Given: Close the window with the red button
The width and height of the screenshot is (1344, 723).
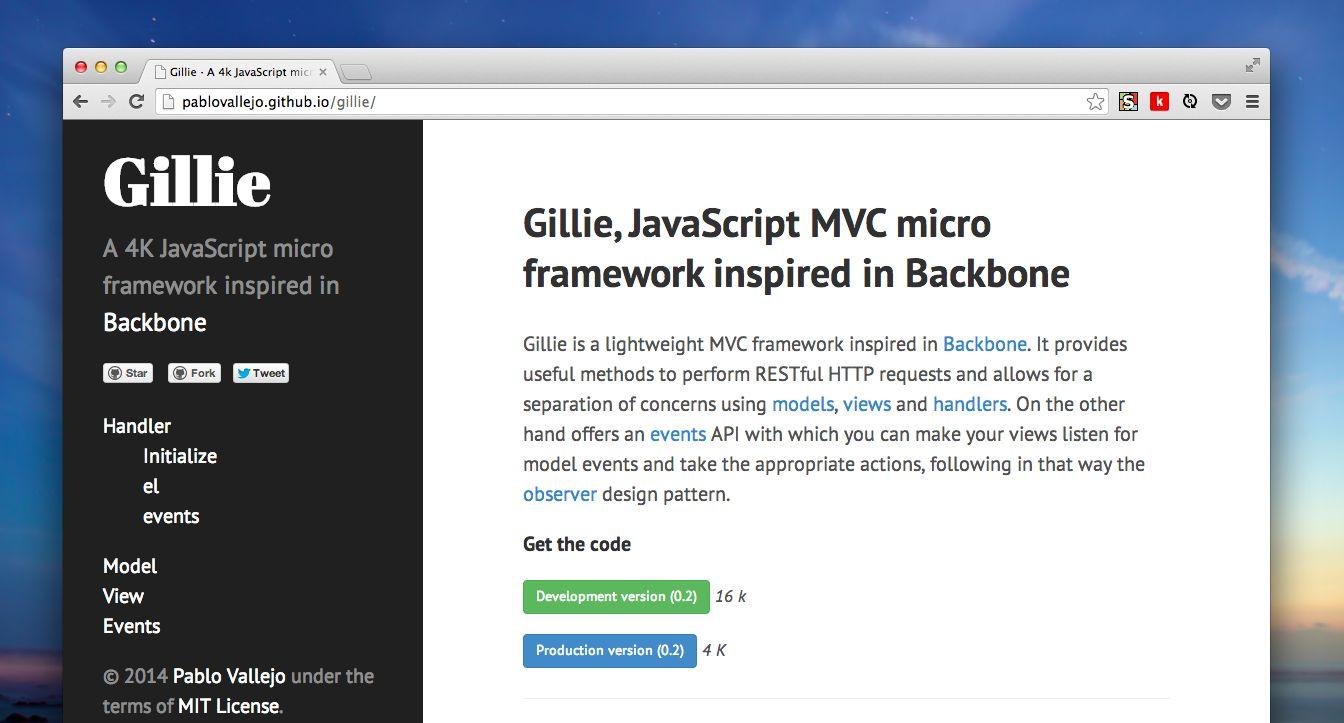Looking at the screenshot, I should [81, 67].
